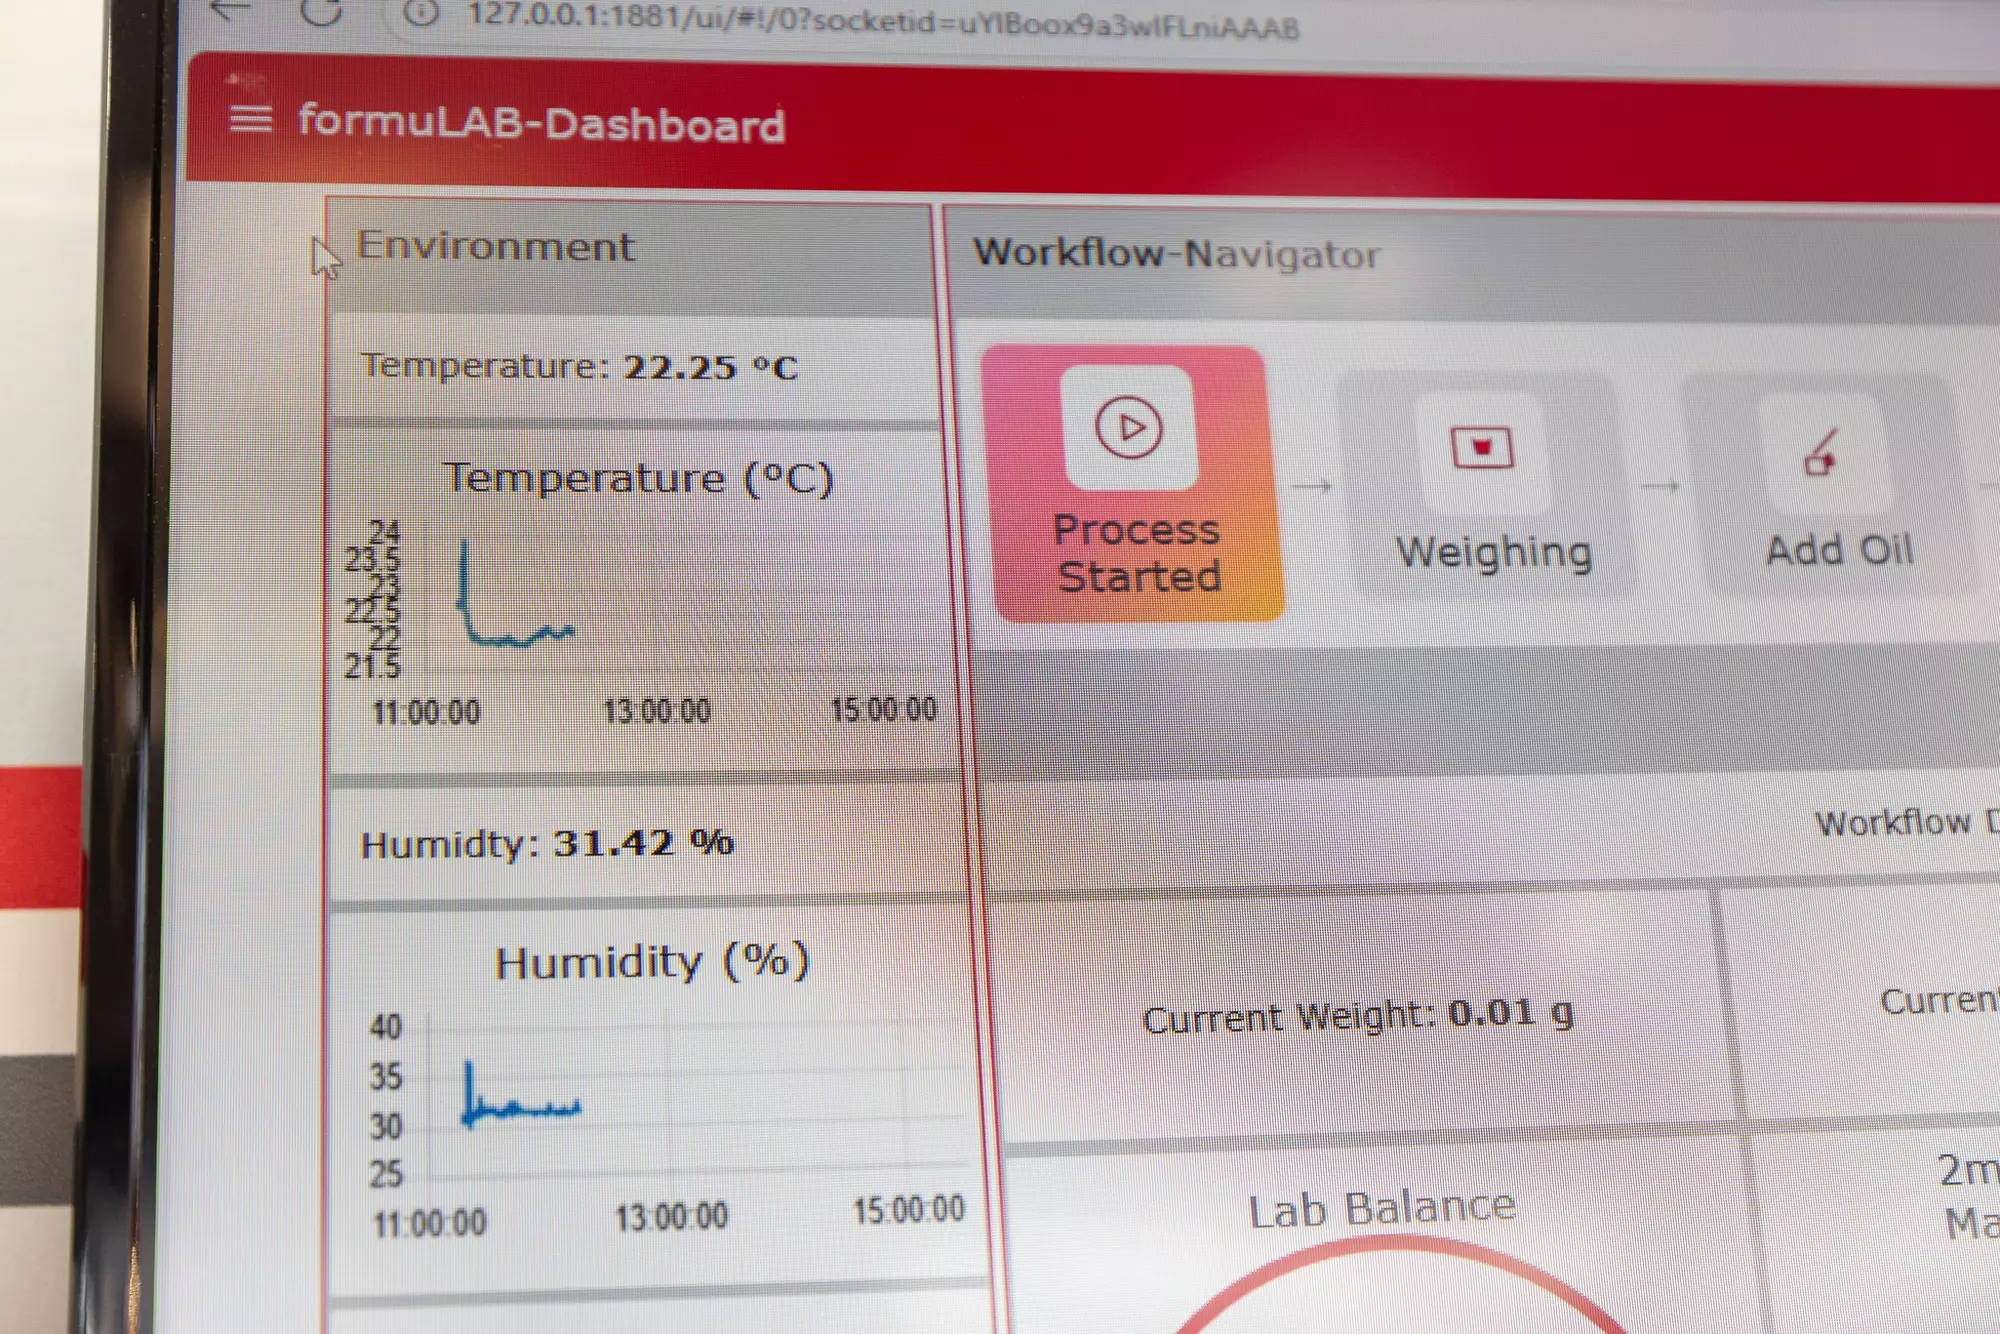Image resolution: width=2000 pixels, height=1334 pixels.
Task: Click the Humidty 31.42 % reading
Action: point(547,843)
